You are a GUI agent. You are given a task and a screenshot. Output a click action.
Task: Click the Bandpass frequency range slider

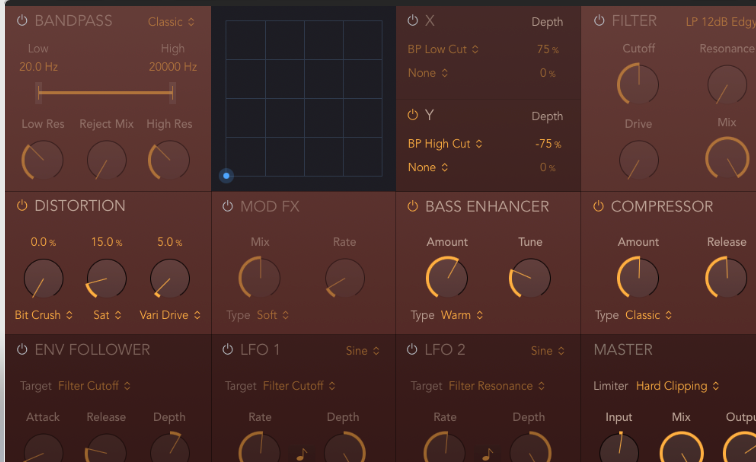pos(105,93)
